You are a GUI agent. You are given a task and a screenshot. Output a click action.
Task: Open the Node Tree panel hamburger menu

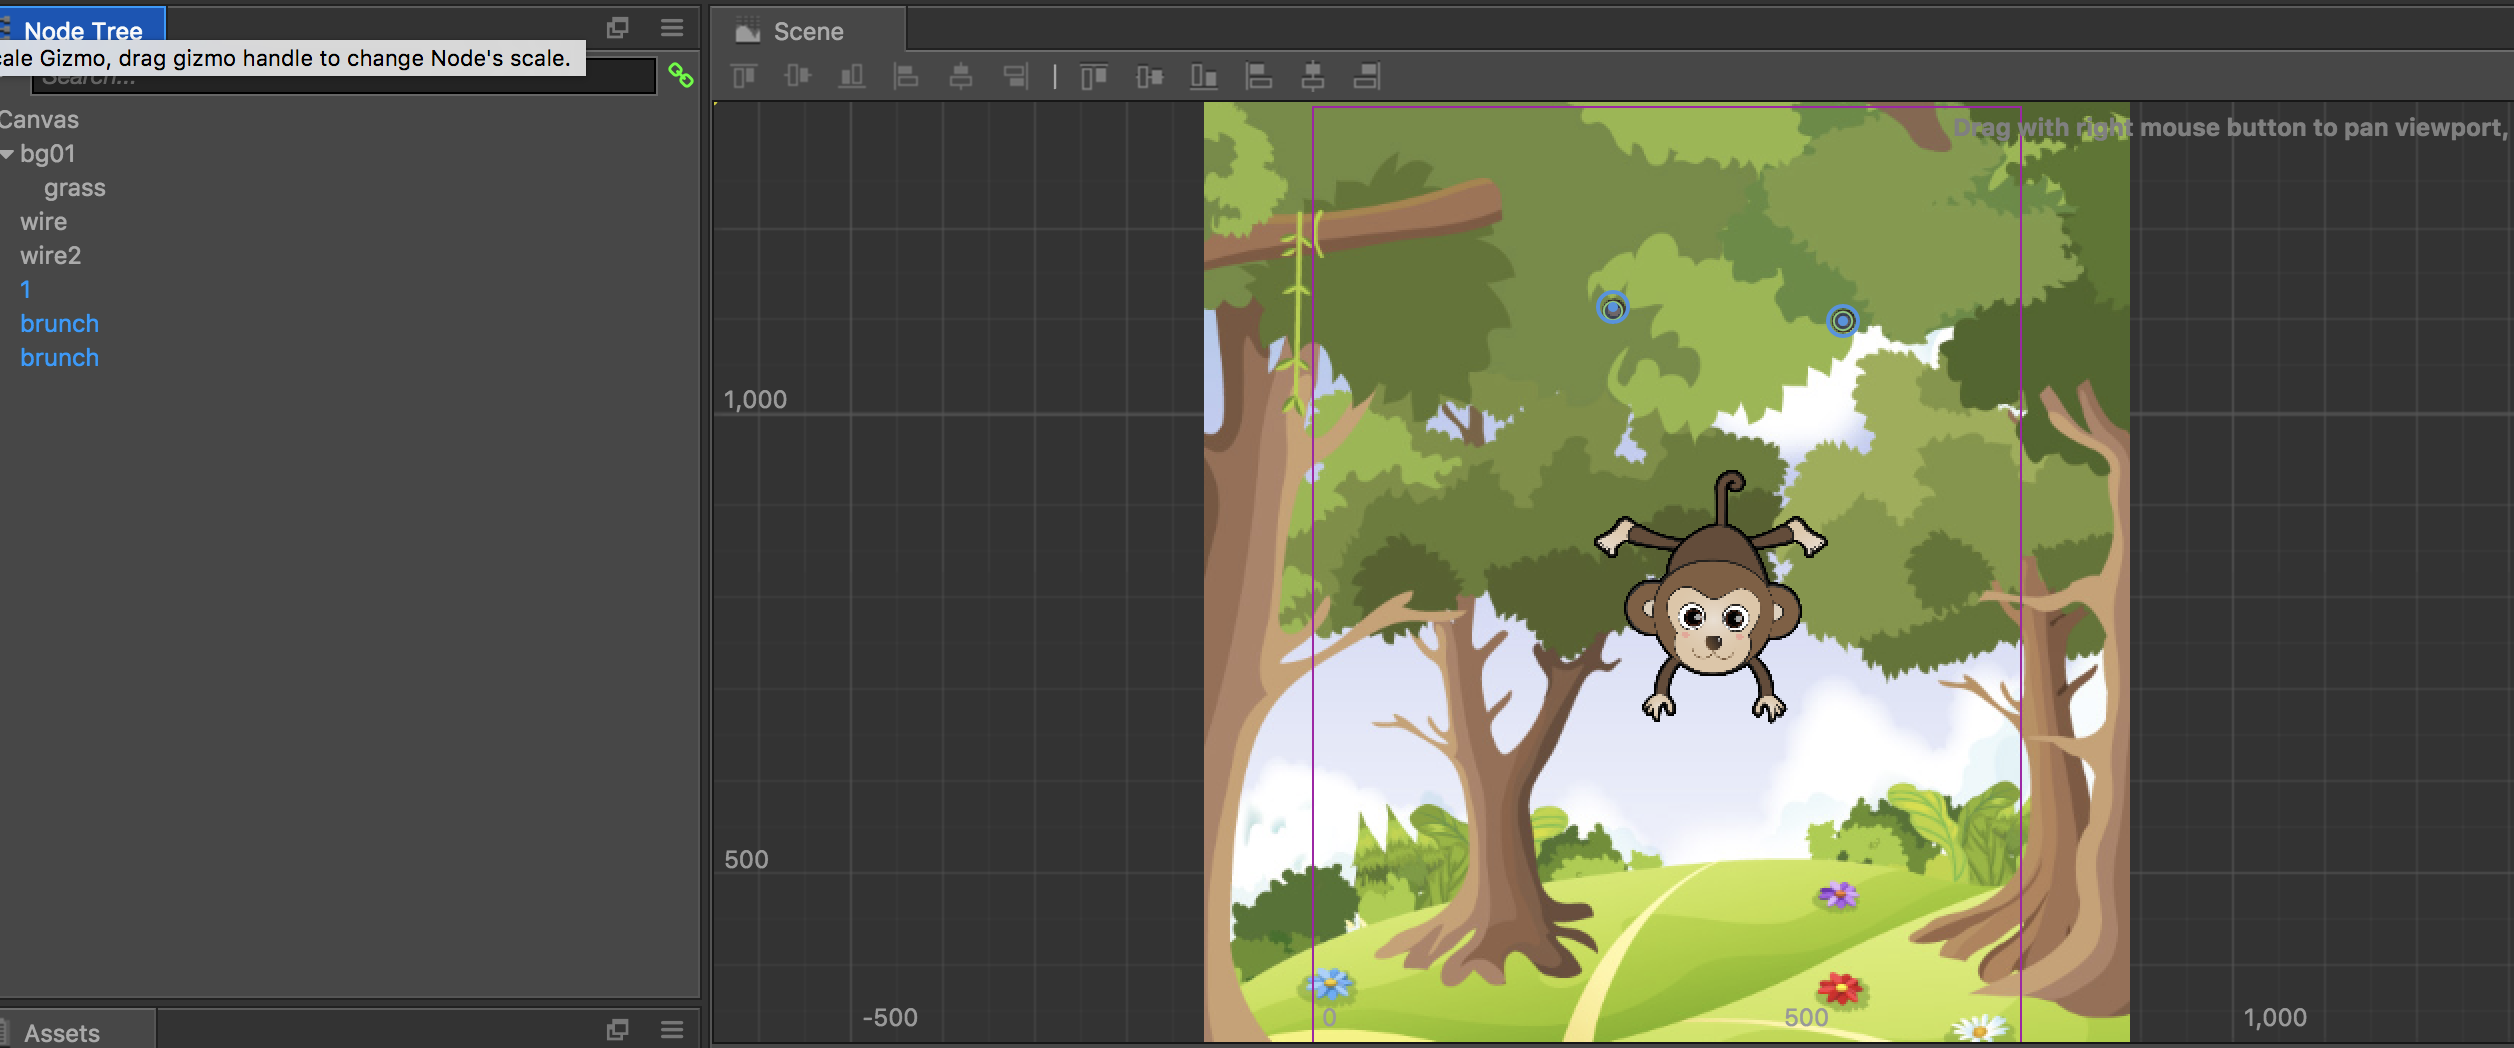pyautogui.click(x=672, y=28)
